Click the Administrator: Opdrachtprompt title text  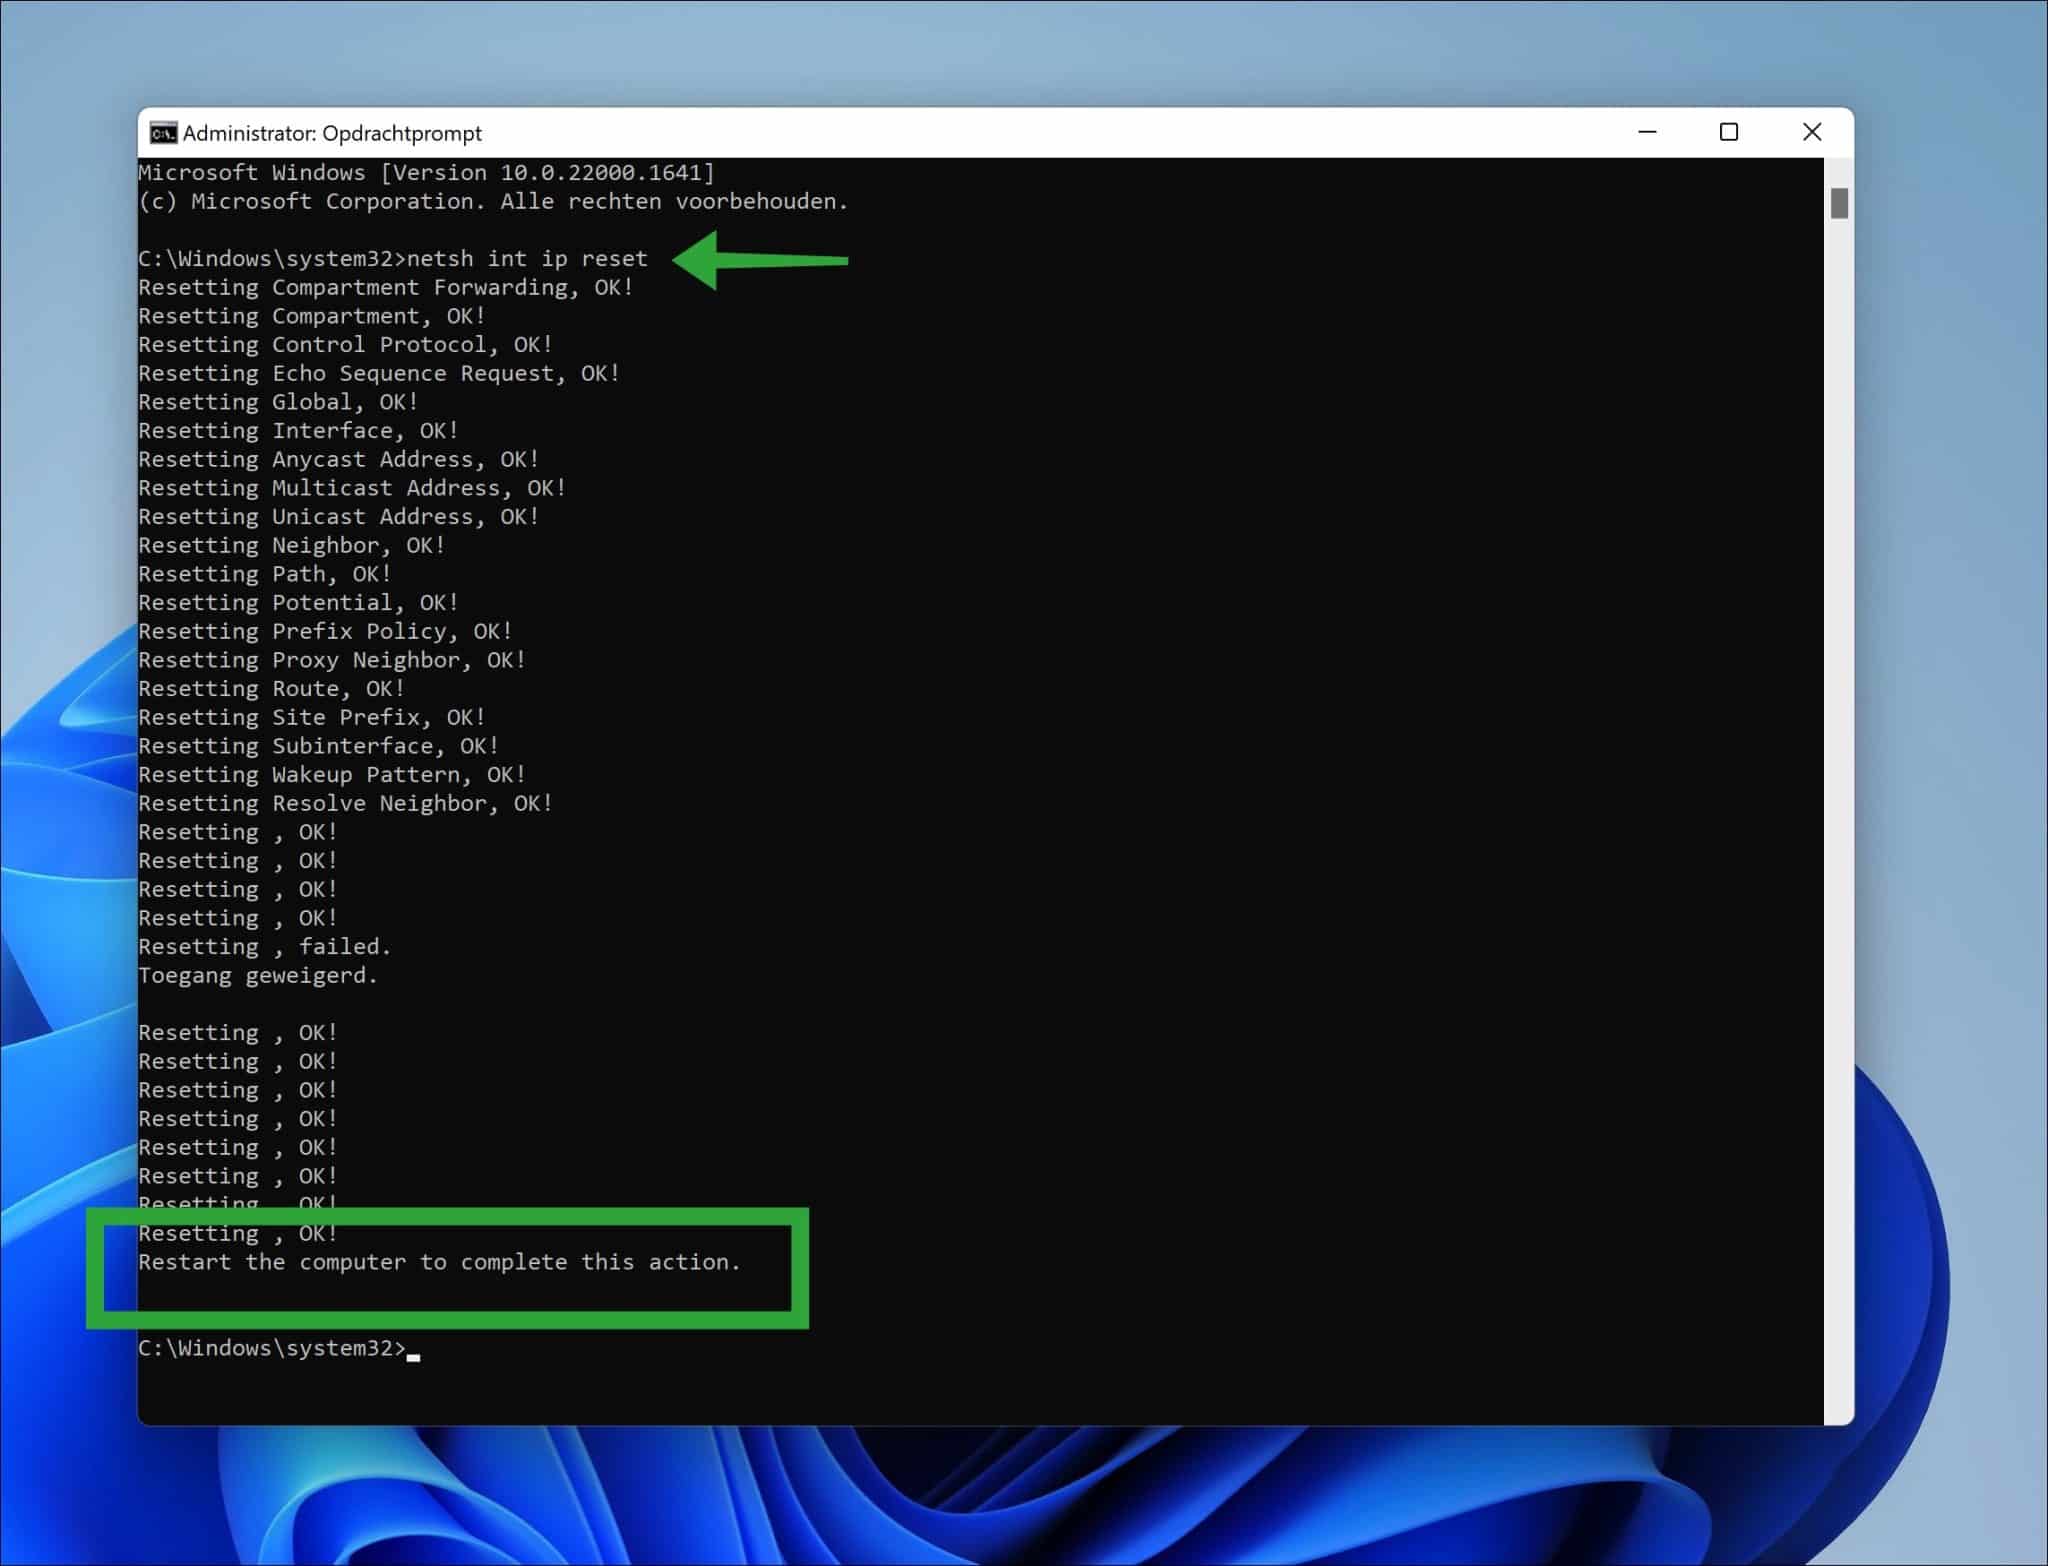[335, 132]
